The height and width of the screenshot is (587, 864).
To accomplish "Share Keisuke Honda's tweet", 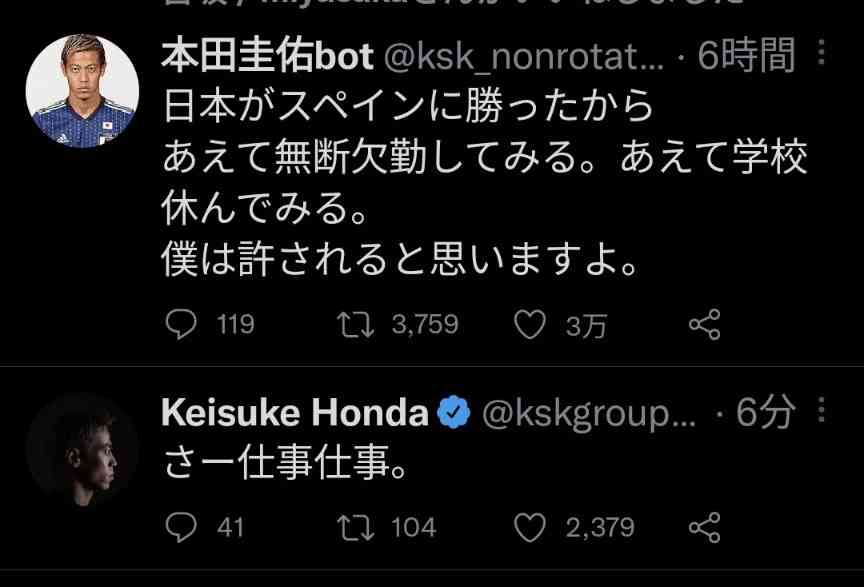I will click(x=704, y=526).
